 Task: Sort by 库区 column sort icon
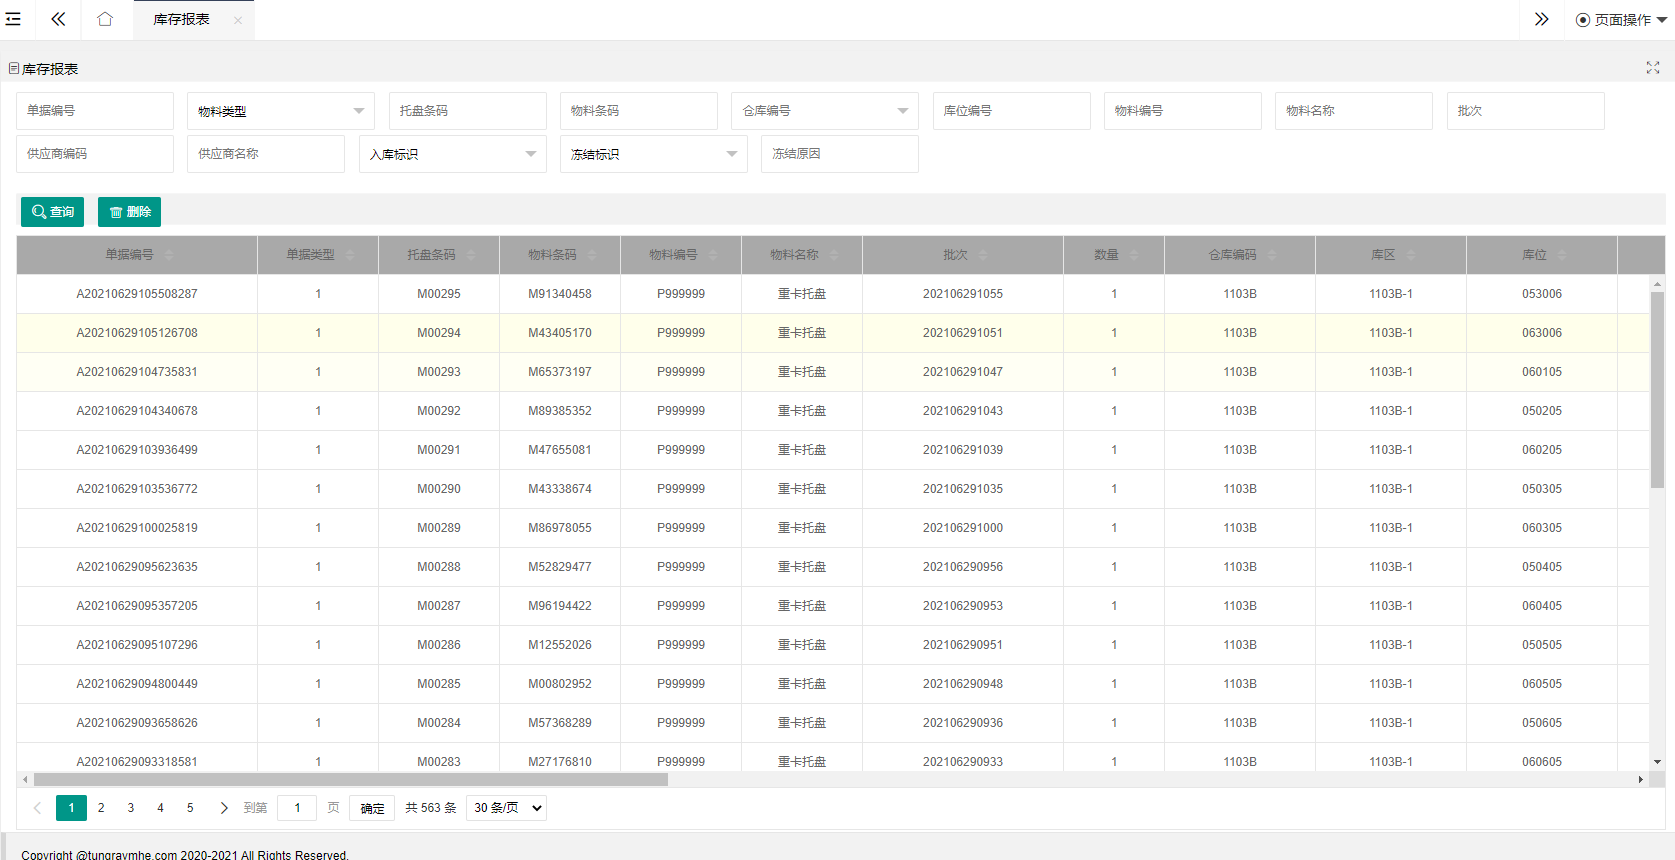coord(1411,255)
